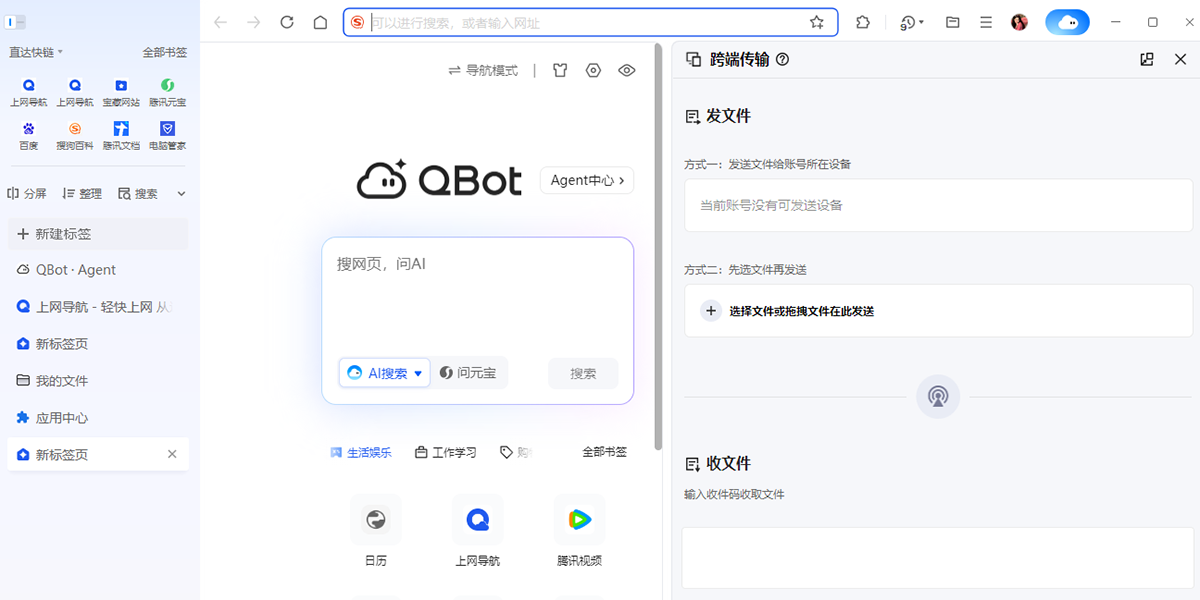
Task: Click 当前账号没有可发送设备 box
Action: 938,205
